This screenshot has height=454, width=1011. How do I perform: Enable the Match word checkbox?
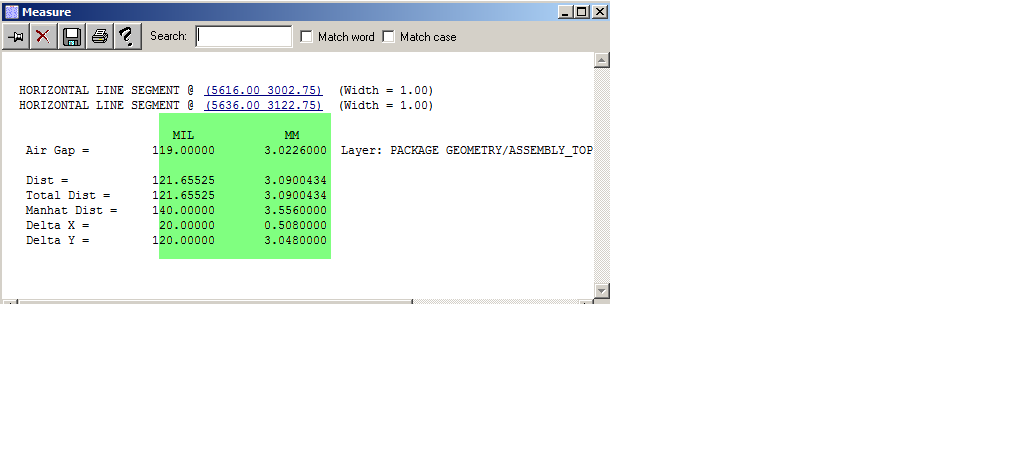tap(306, 37)
